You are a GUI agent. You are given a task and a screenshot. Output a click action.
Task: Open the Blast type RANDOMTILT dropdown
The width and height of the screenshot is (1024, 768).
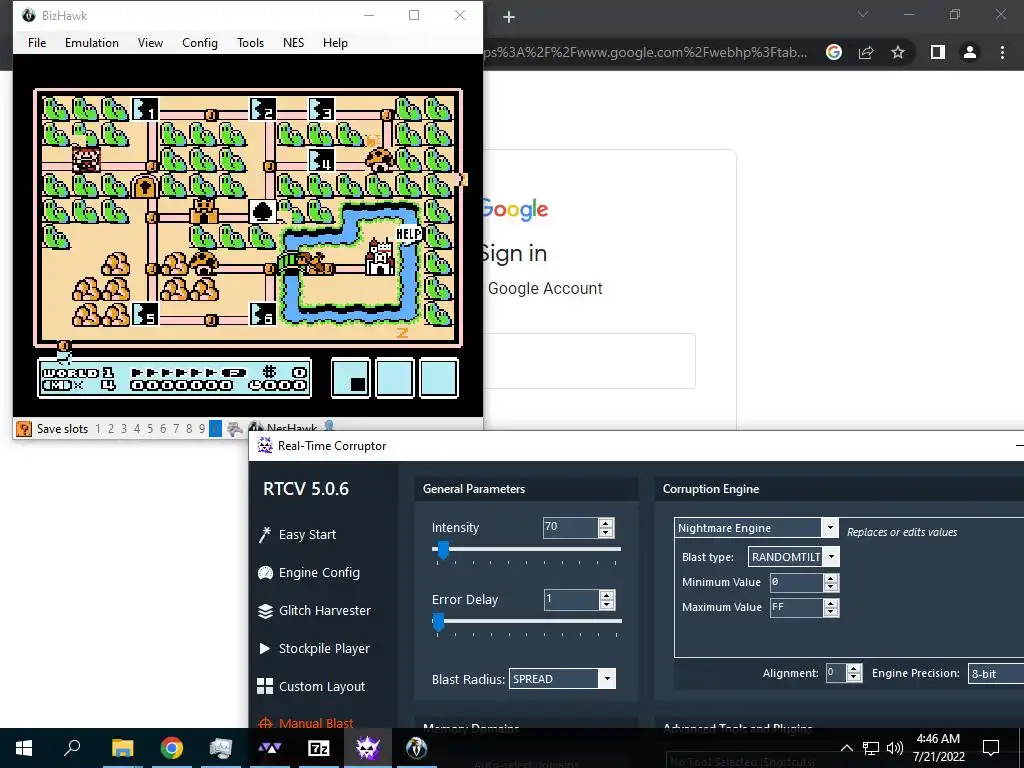831,556
